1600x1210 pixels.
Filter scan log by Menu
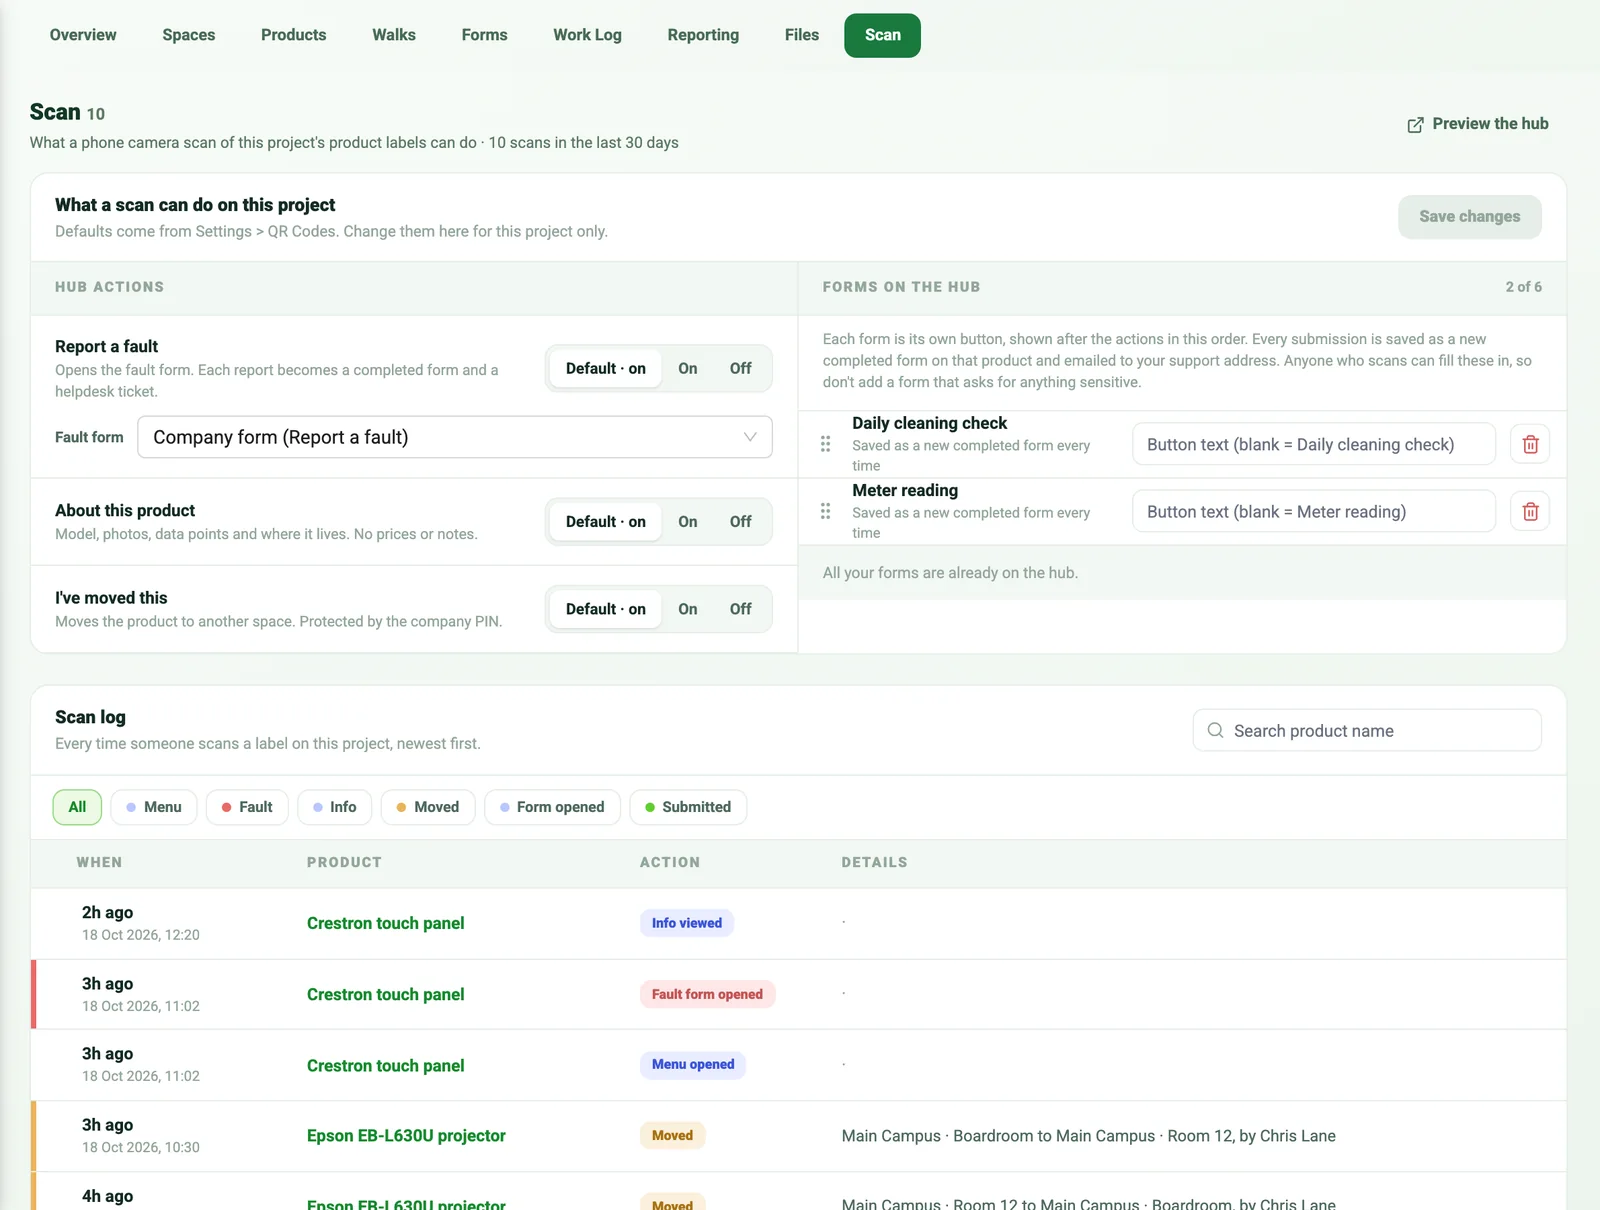click(154, 807)
